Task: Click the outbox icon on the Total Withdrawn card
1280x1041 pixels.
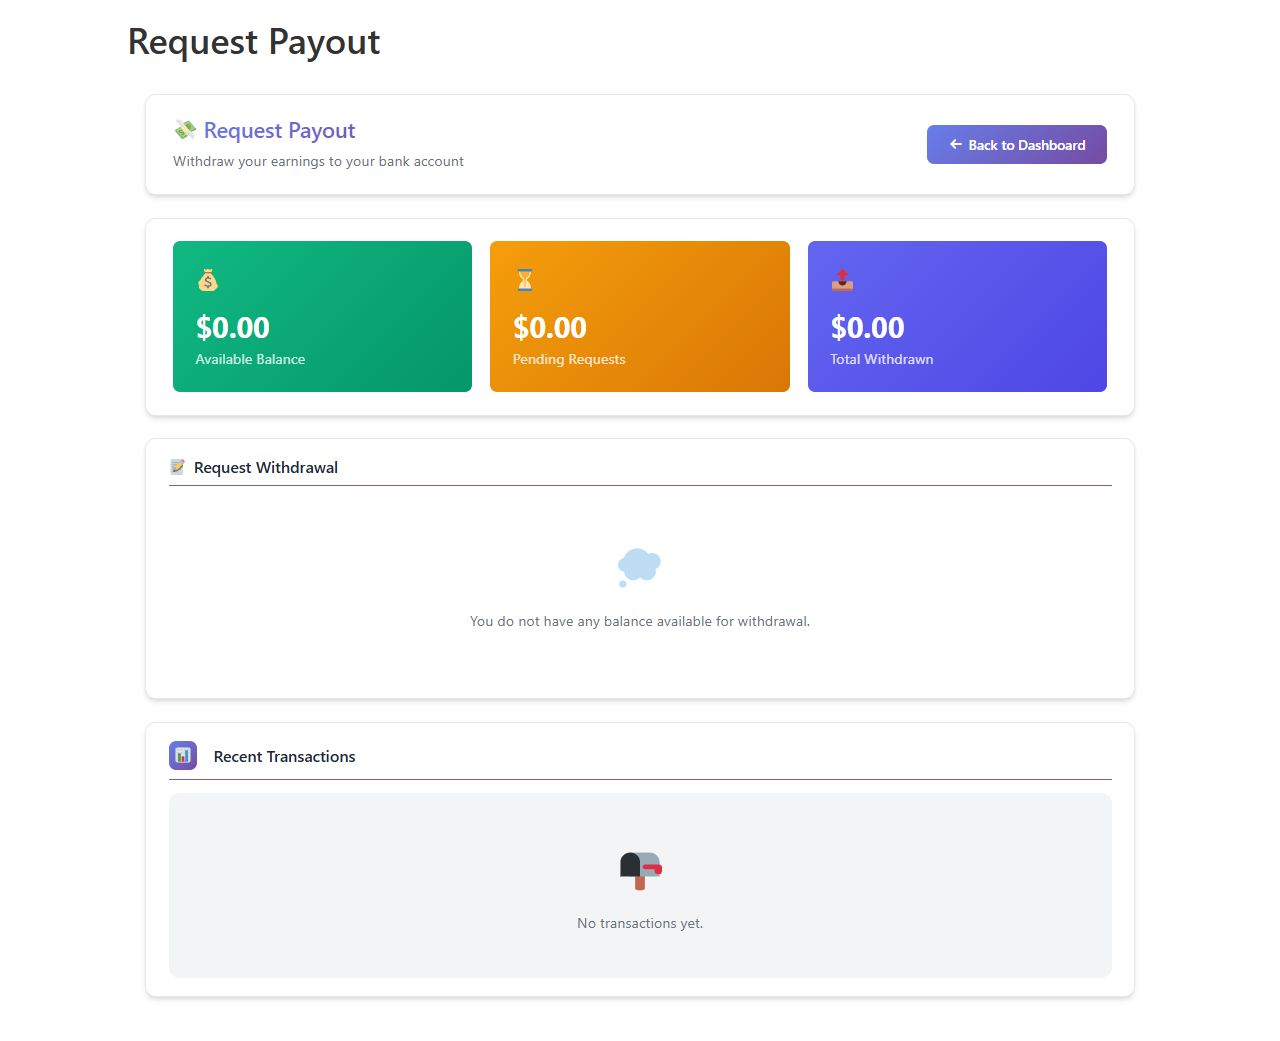Action: coord(842,280)
